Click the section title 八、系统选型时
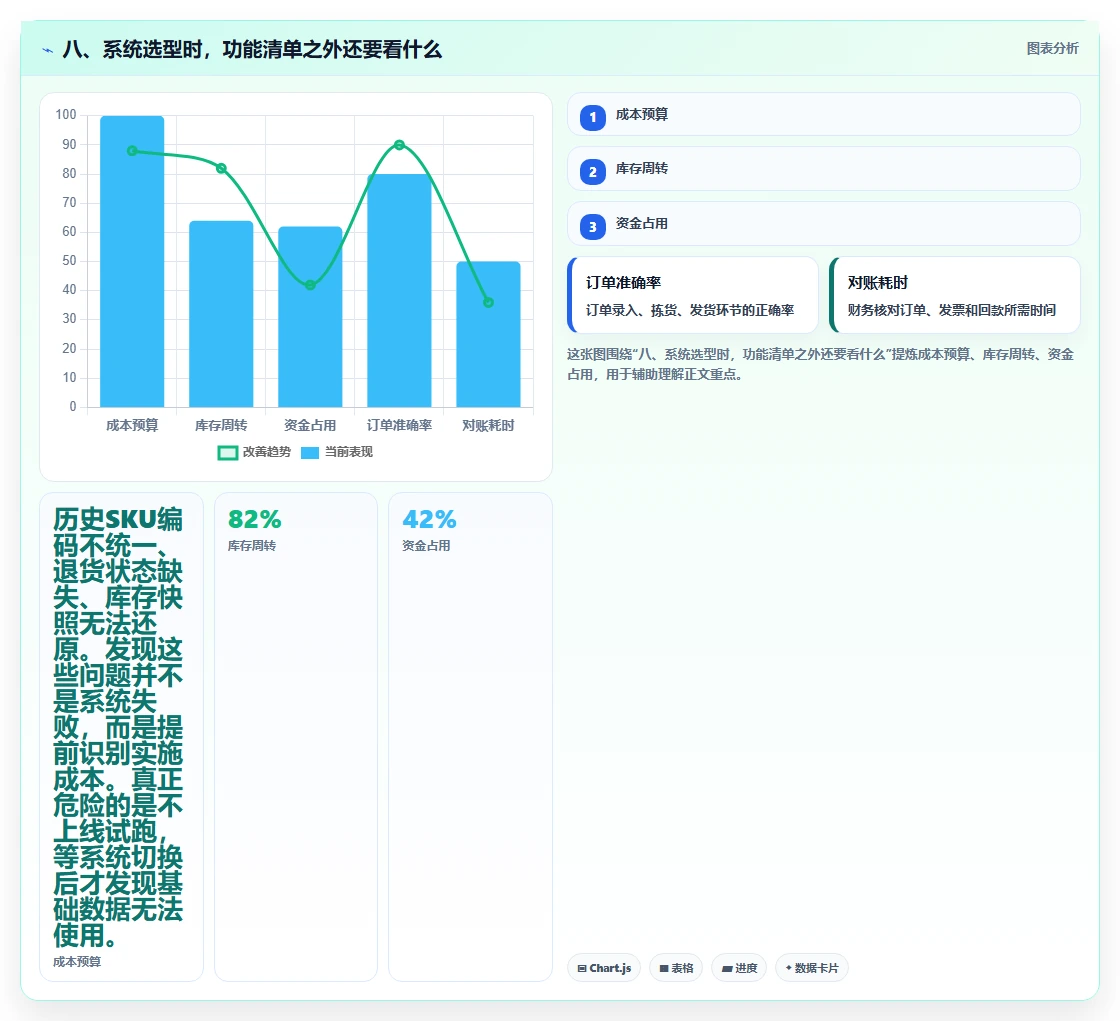Image resolution: width=1120 pixels, height=1021 pixels. coord(252,50)
